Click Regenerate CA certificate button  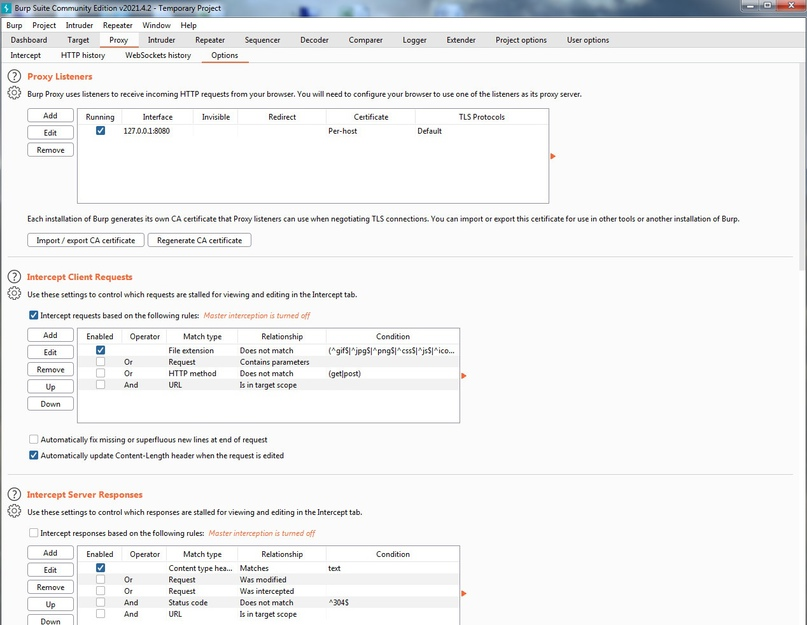199,240
